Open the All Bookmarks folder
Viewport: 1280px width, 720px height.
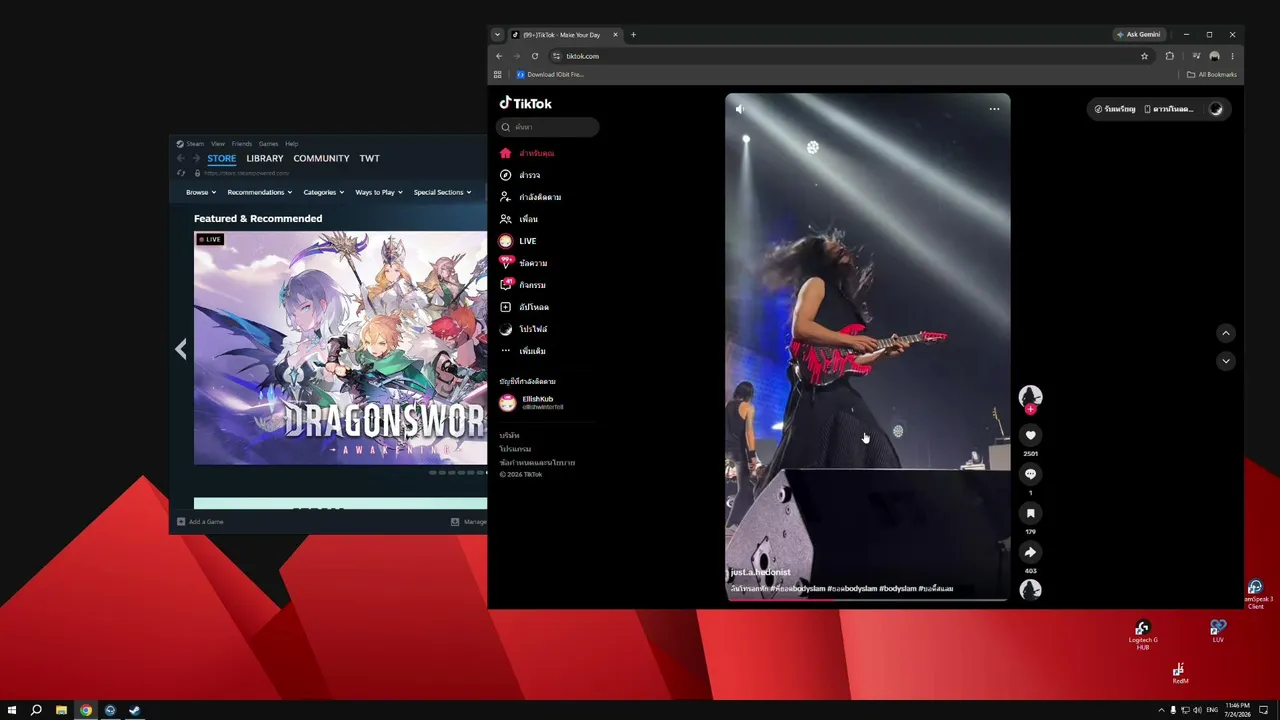(x=1212, y=75)
